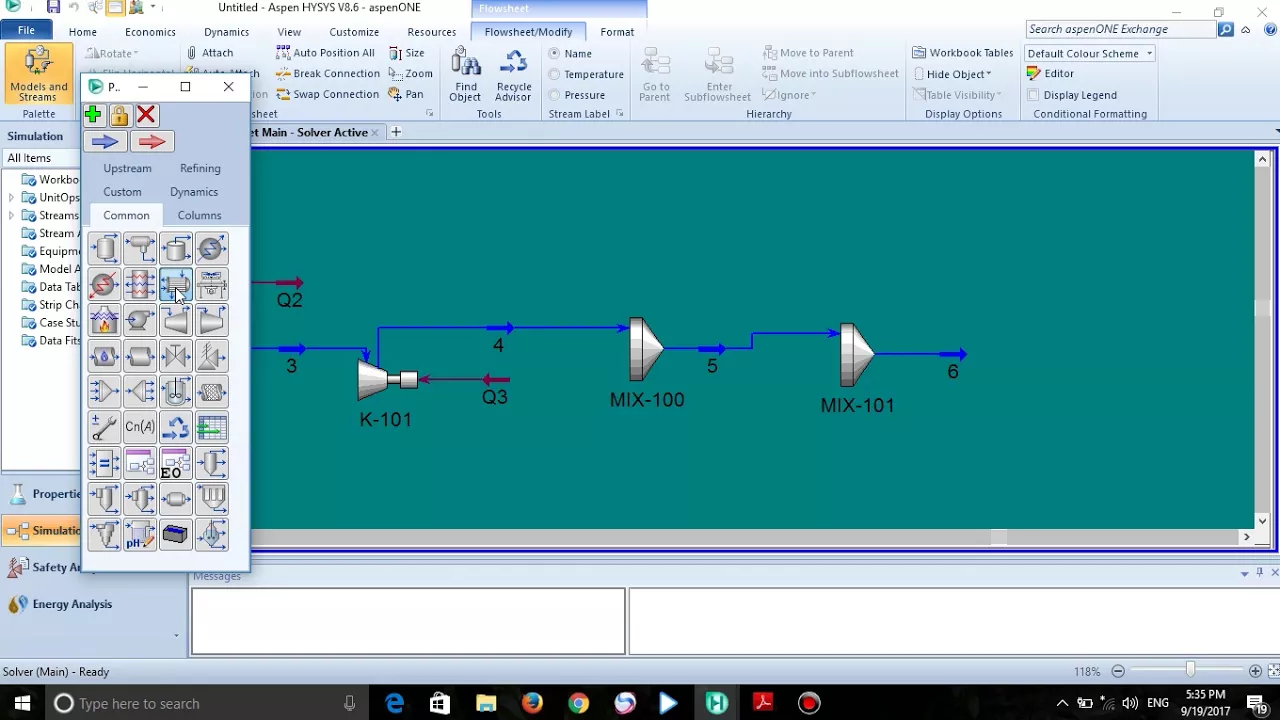
Task: Open the Hide Object dropdown
Action: pyautogui.click(x=953, y=74)
